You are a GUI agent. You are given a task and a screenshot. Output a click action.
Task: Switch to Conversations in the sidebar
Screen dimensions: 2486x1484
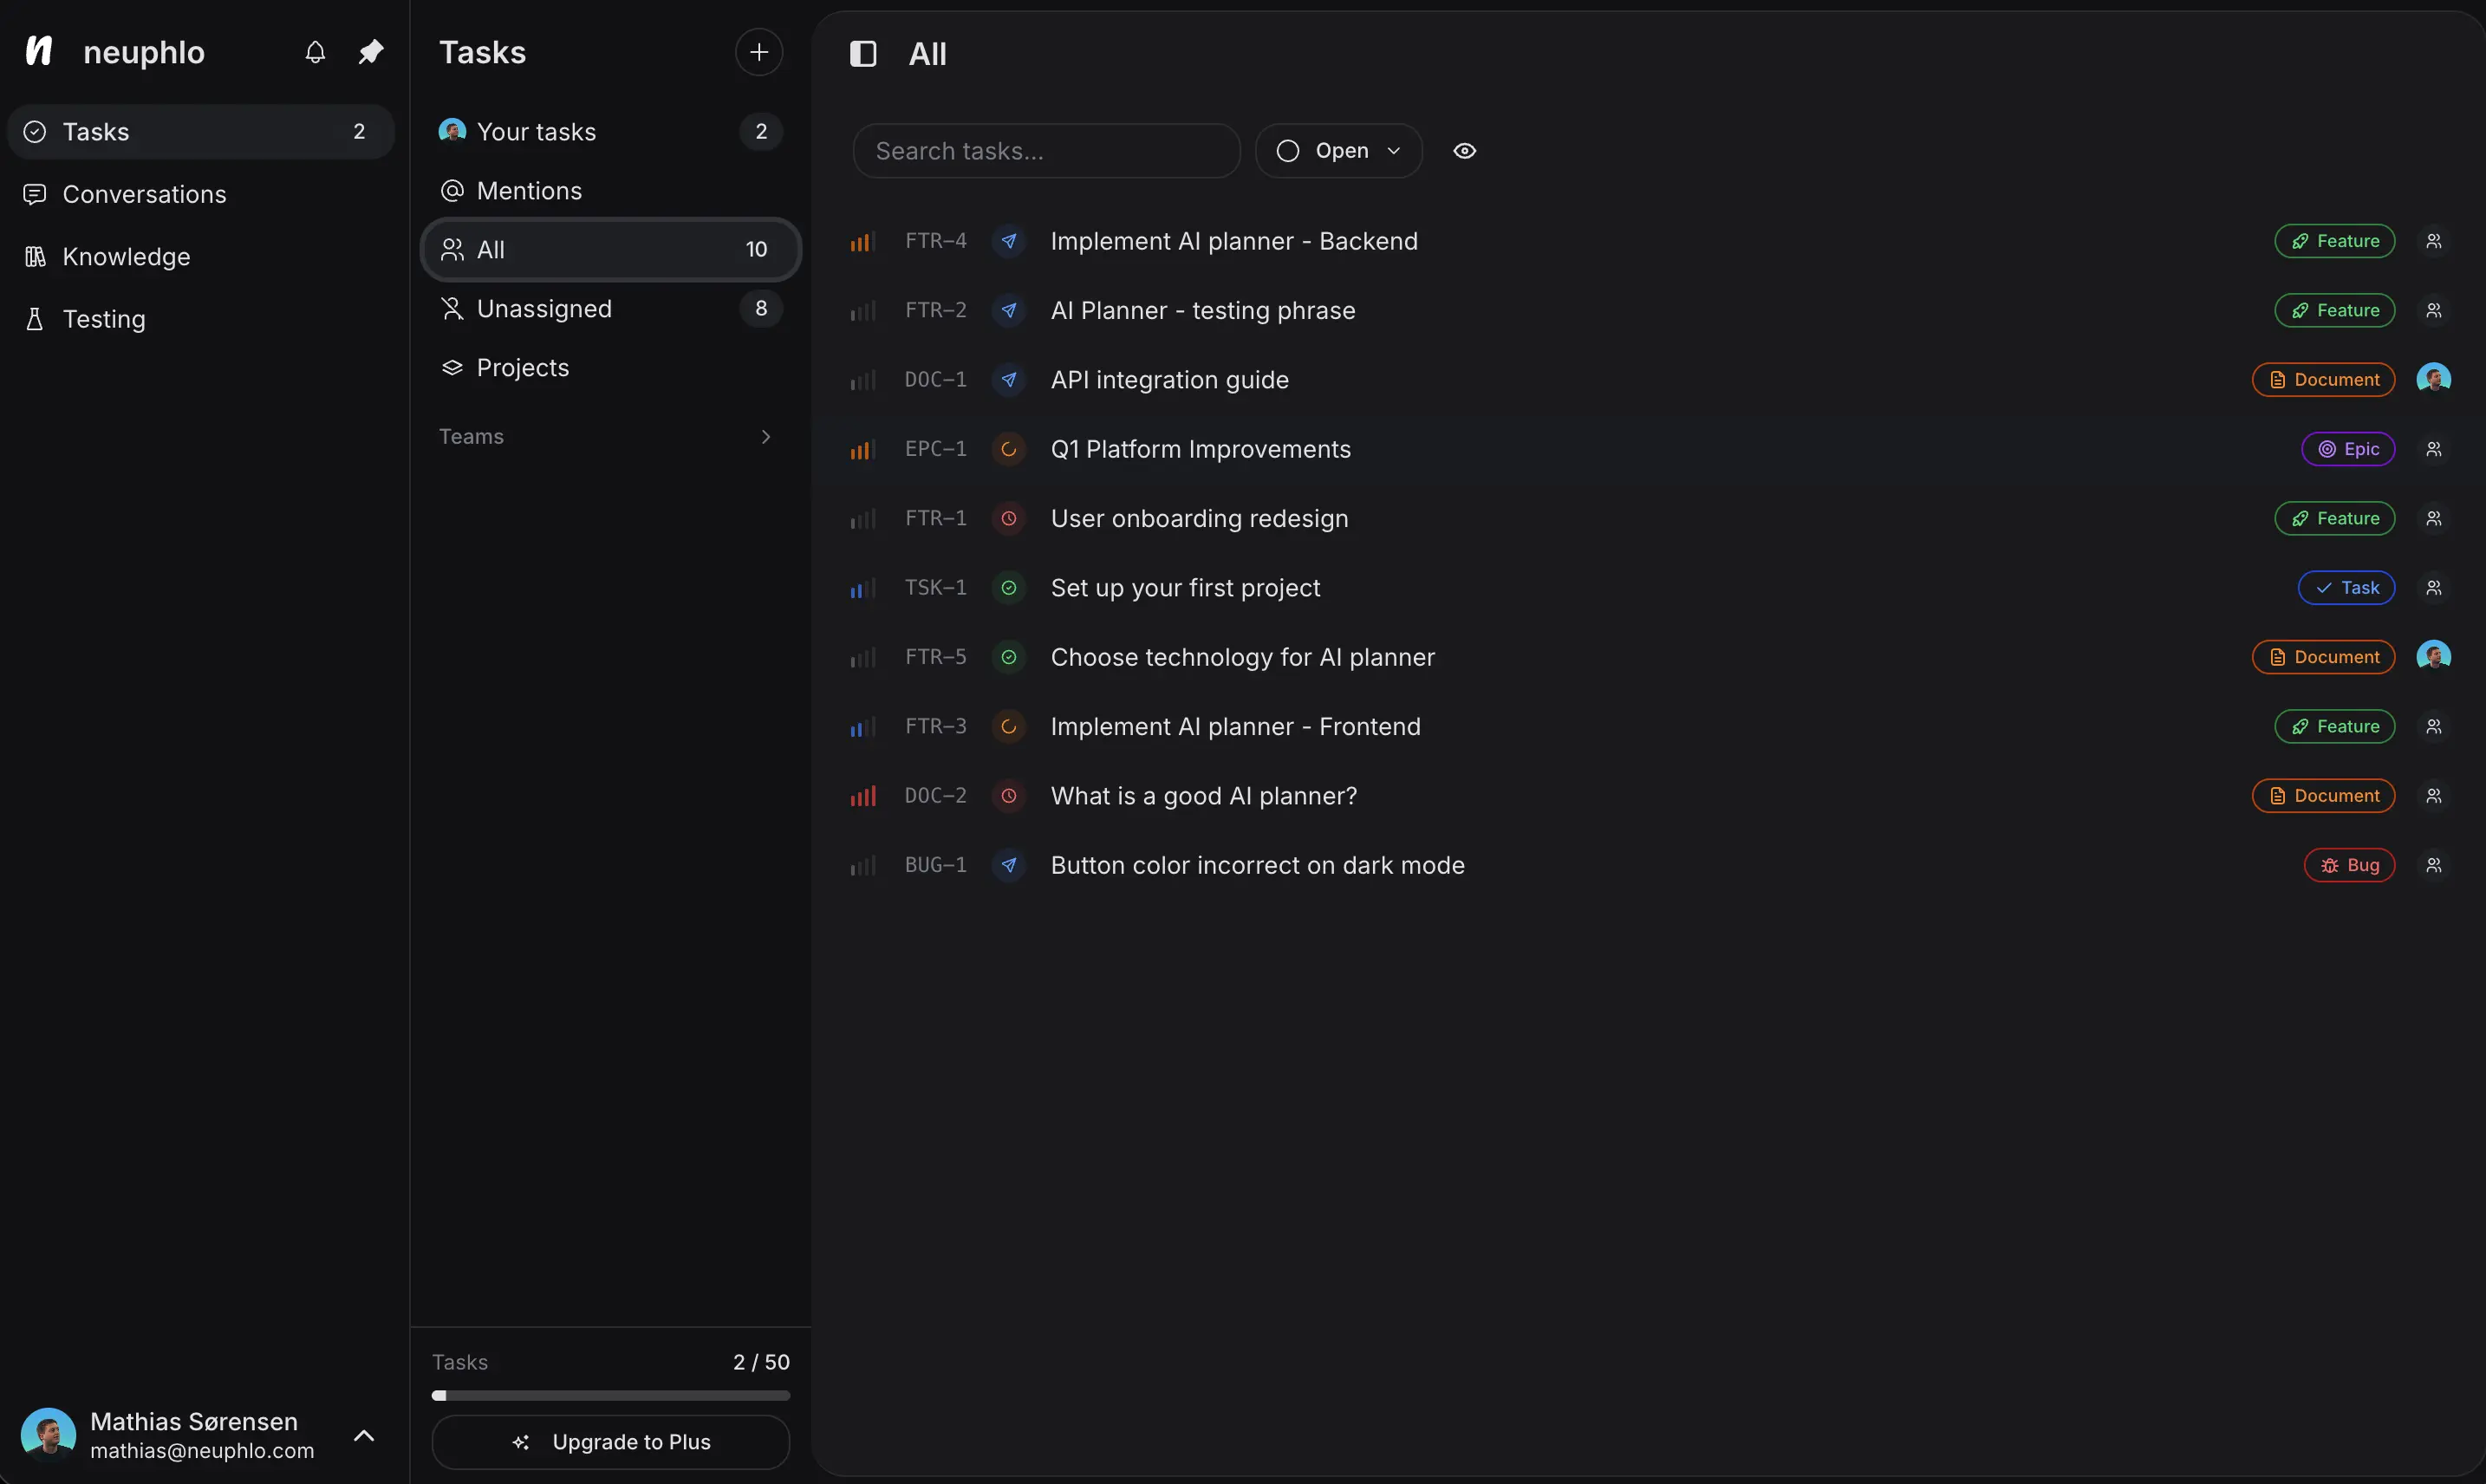(145, 194)
